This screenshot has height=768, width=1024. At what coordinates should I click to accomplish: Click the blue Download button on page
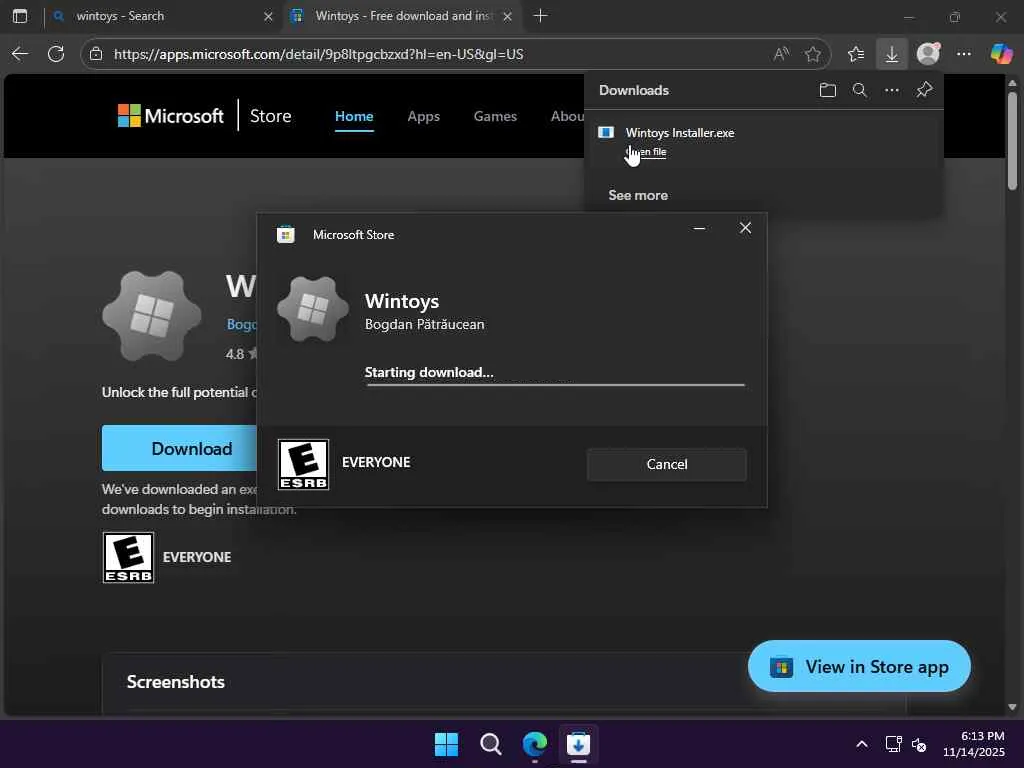[180, 449]
